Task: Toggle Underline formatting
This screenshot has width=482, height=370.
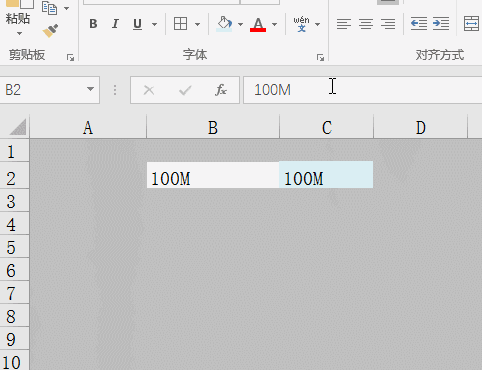Action: pyautogui.click(x=137, y=24)
